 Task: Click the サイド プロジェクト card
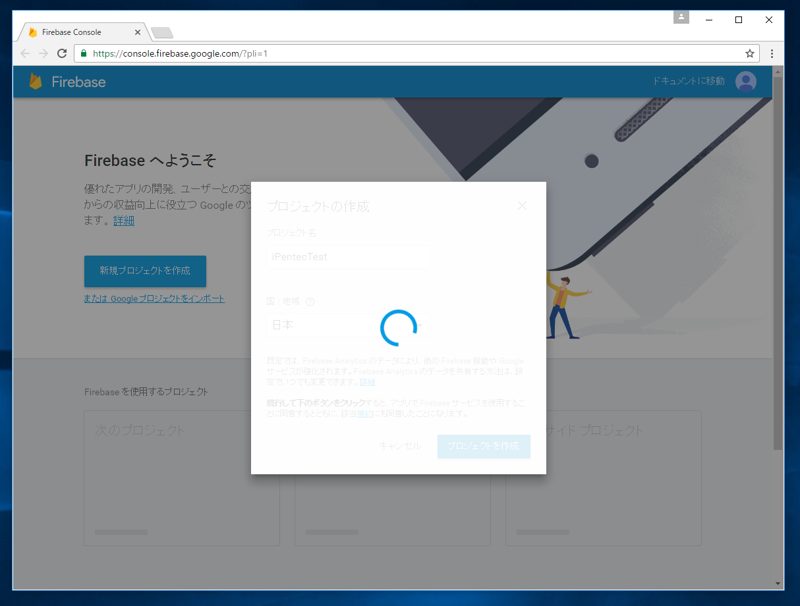pyautogui.click(x=604, y=478)
